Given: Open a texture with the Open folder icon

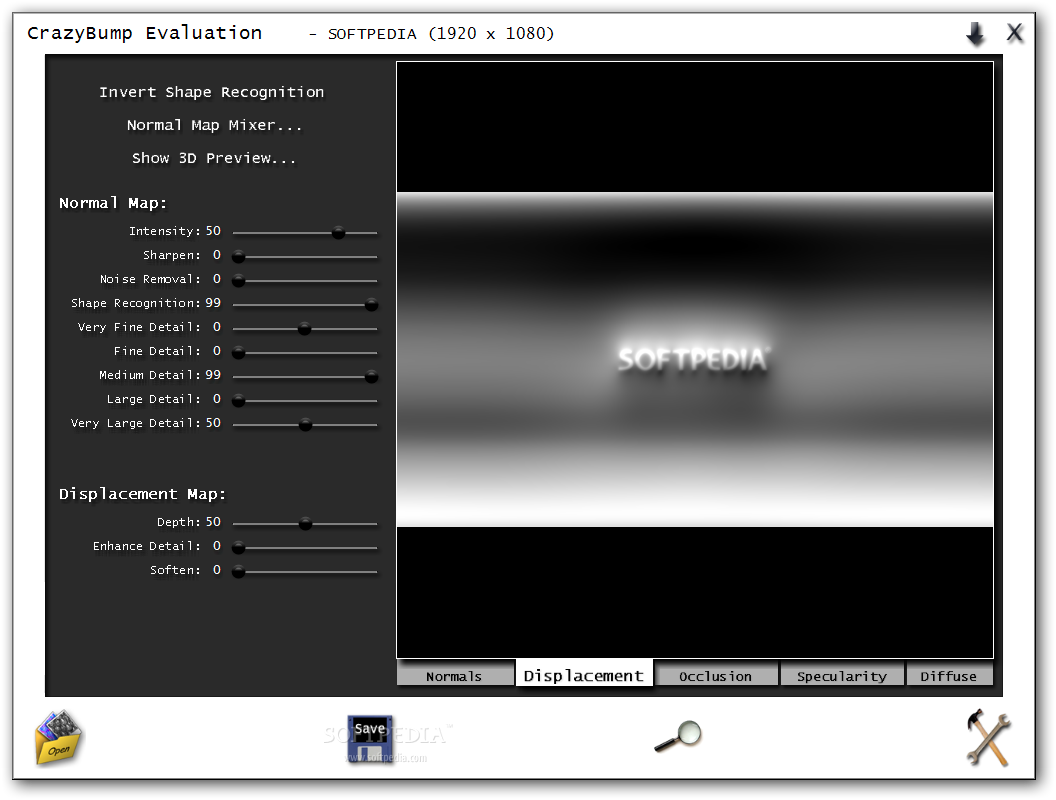Looking at the screenshot, I should tap(59, 738).
